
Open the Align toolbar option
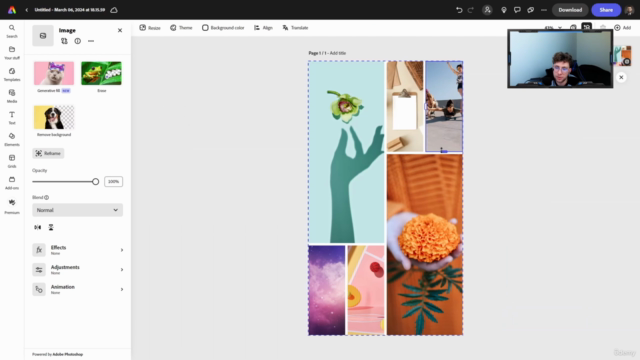pos(263,28)
